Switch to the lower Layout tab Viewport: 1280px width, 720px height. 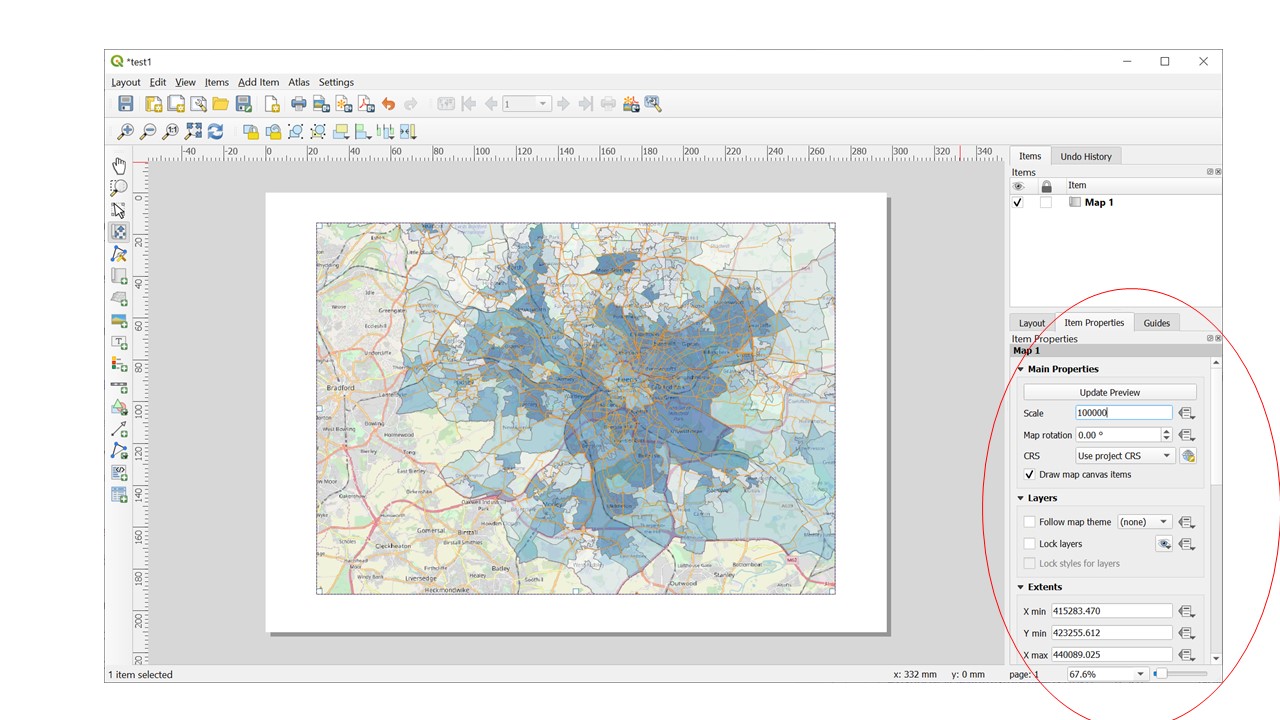coord(1032,323)
